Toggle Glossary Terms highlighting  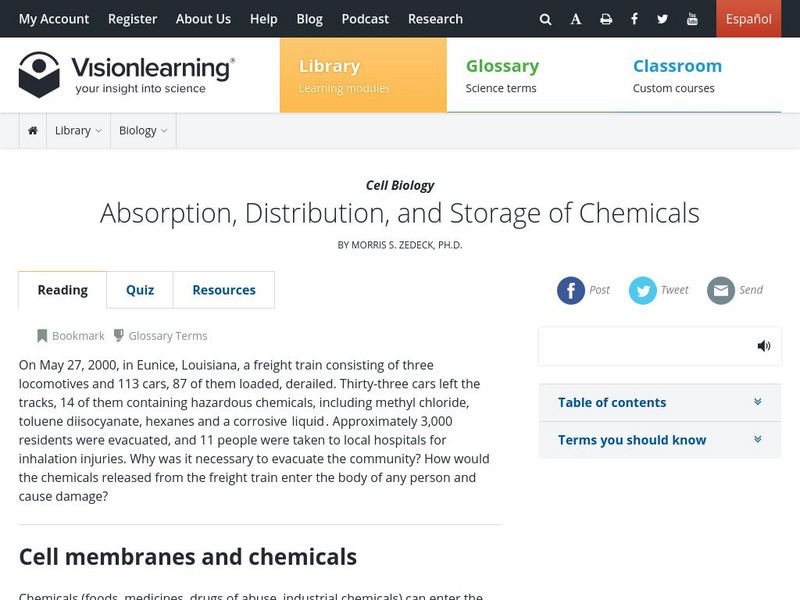click(x=160, y=336)
